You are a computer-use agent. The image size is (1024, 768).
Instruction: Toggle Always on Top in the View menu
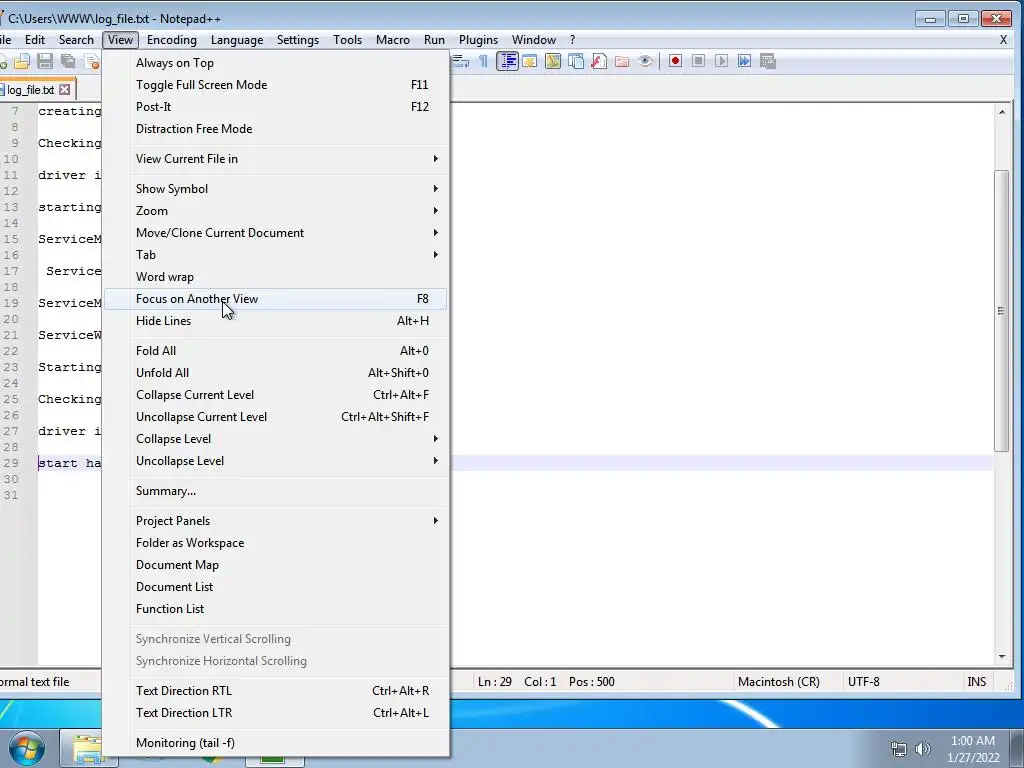(x=276, y=63)
